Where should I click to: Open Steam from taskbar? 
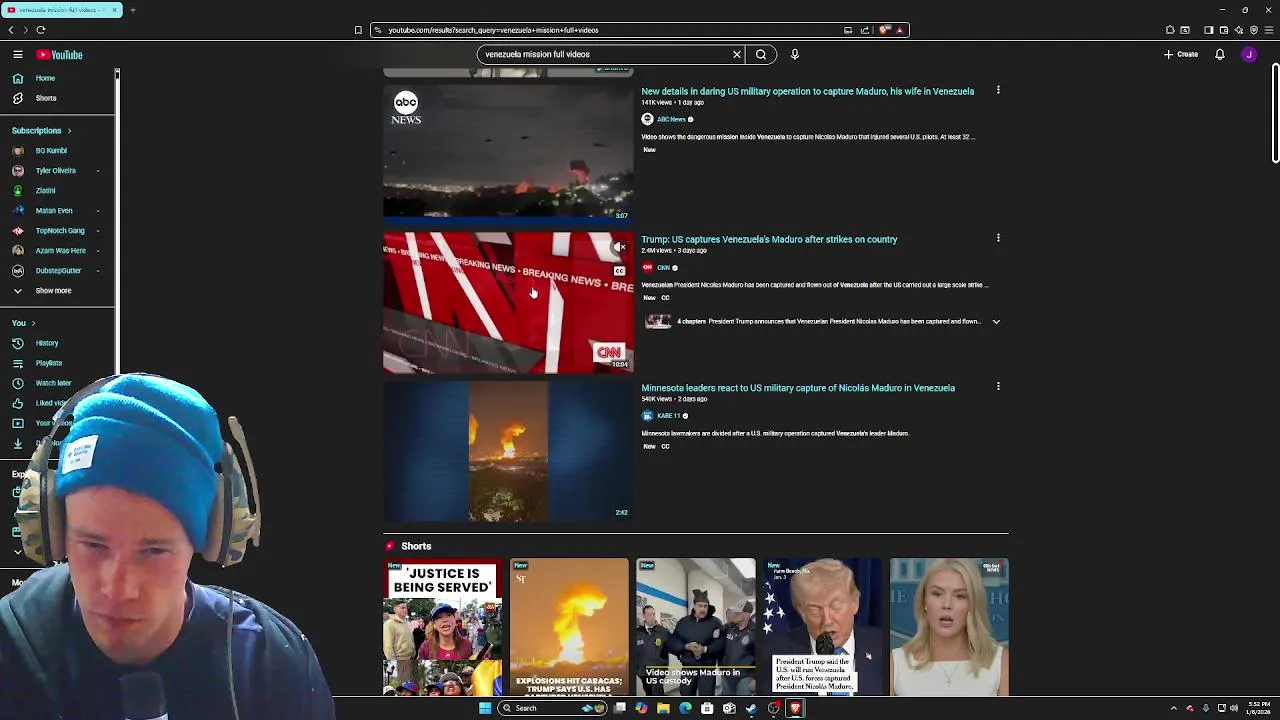pyautogui.click(x=751, y=708)
